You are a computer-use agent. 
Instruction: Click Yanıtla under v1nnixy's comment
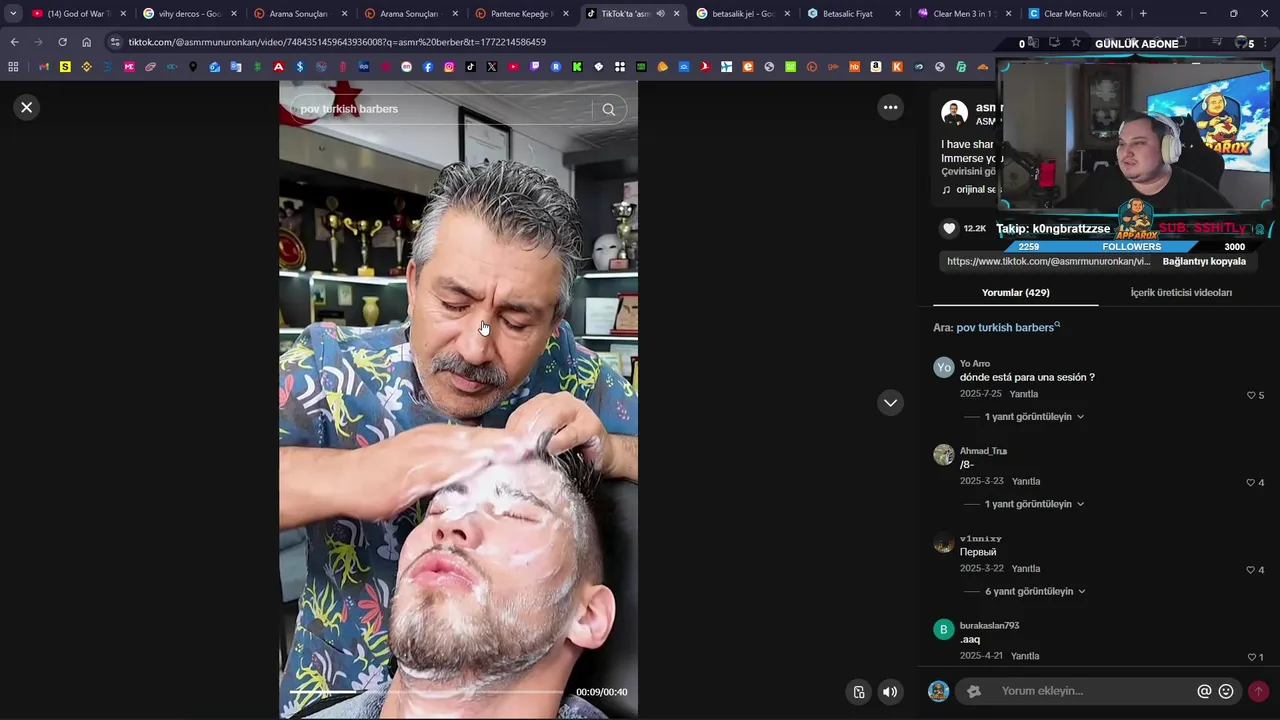tap(1026, 569)
